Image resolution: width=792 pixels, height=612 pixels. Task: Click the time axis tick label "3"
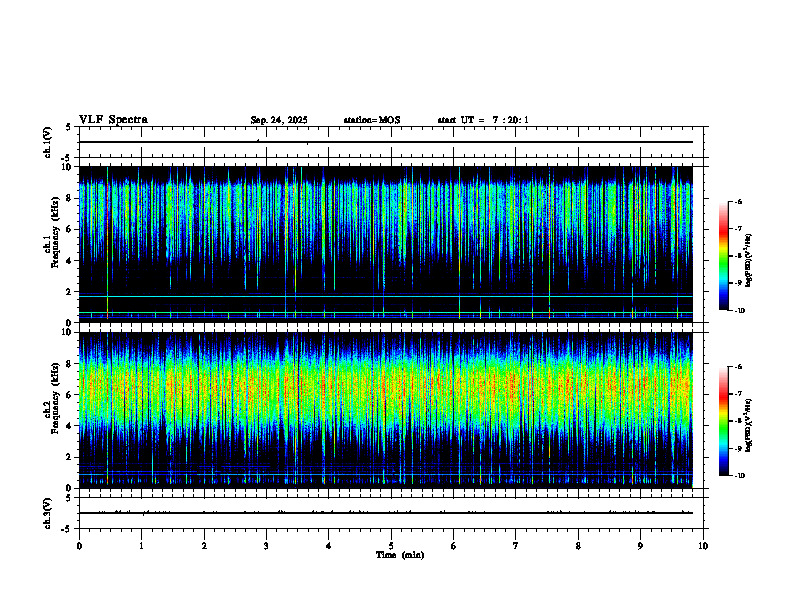tap(266, 546)
